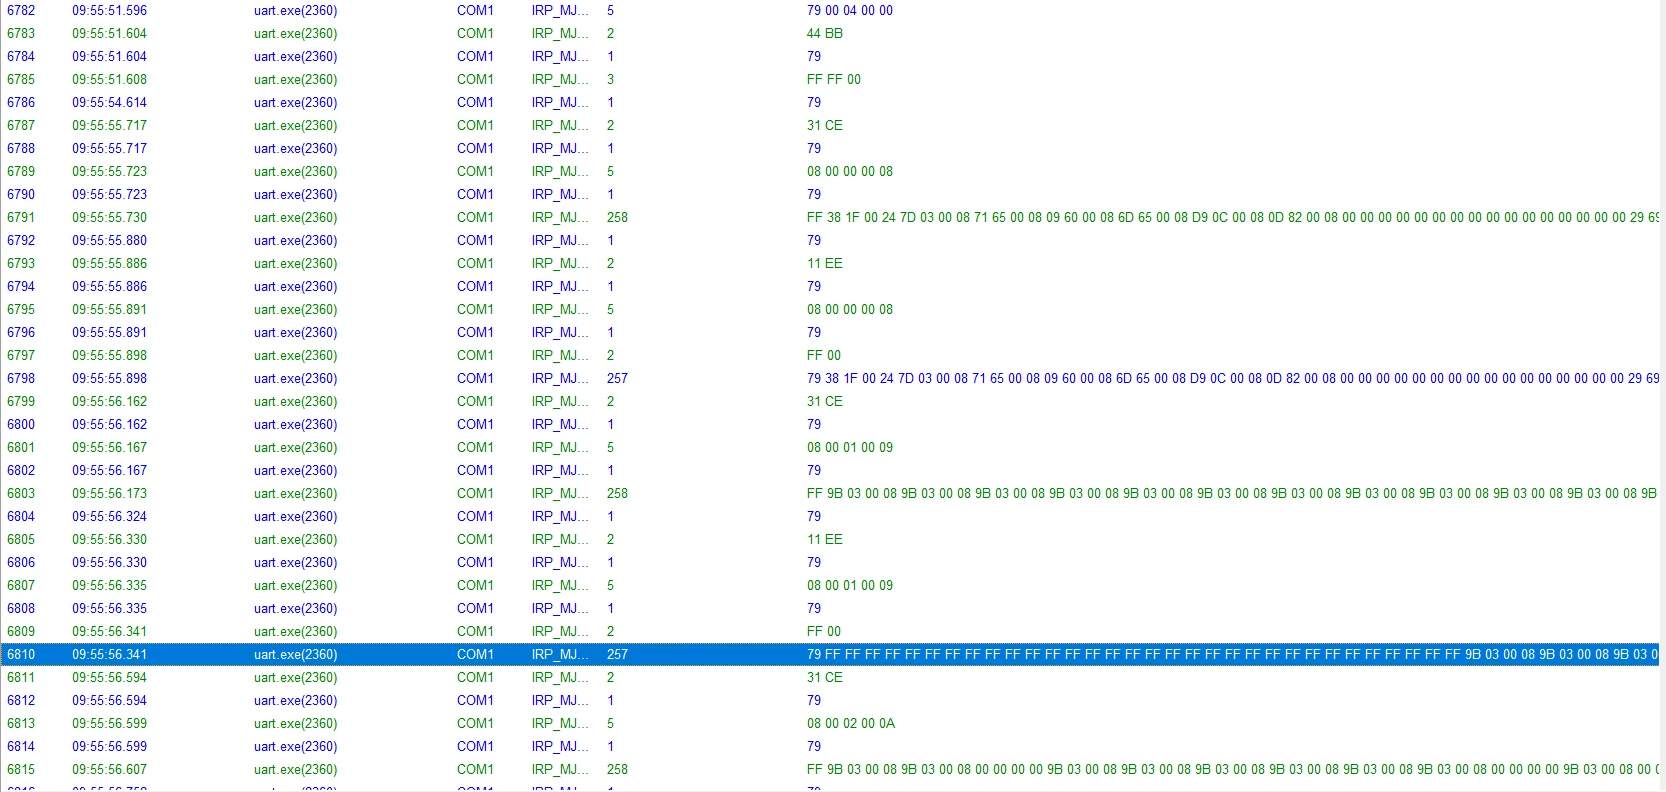Select timestamp 09:55:56.607
The width and height of the screenshot is (1666, 792).
click(x=109, y=770)
